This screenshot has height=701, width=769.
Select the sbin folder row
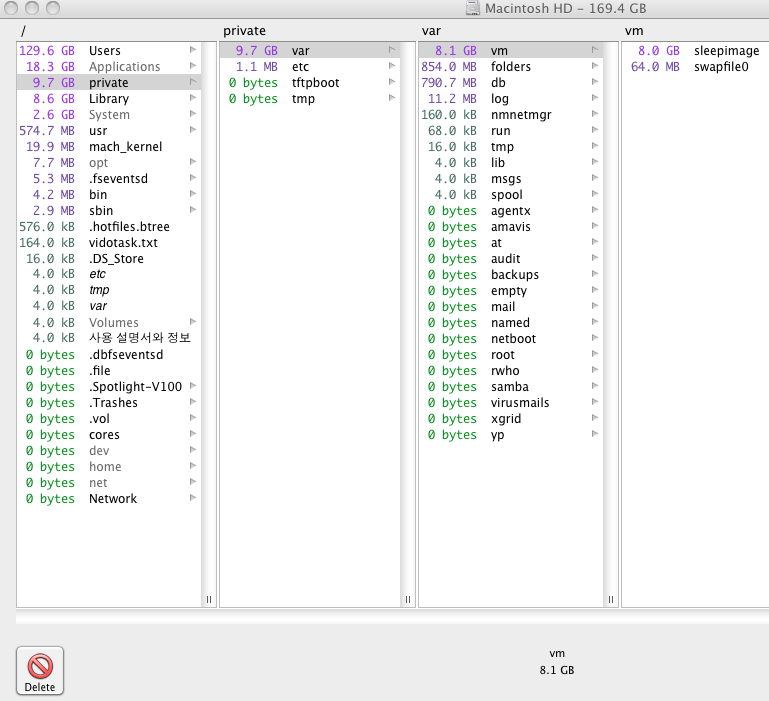[x=109, y=210]
